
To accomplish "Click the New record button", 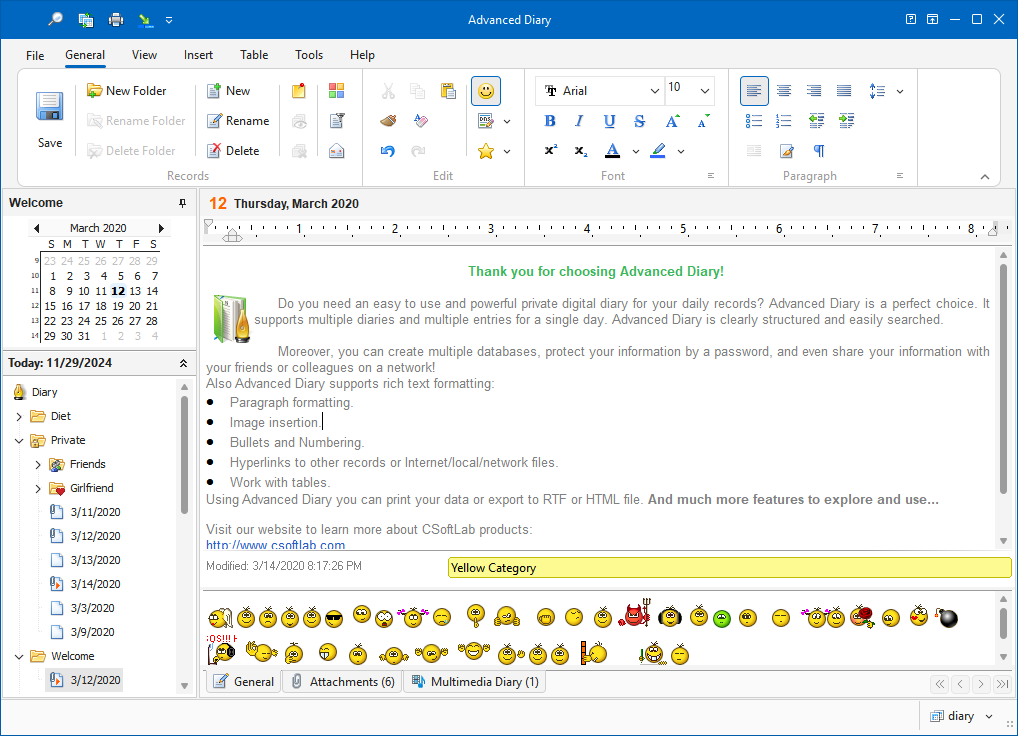I will coord(229,91).
